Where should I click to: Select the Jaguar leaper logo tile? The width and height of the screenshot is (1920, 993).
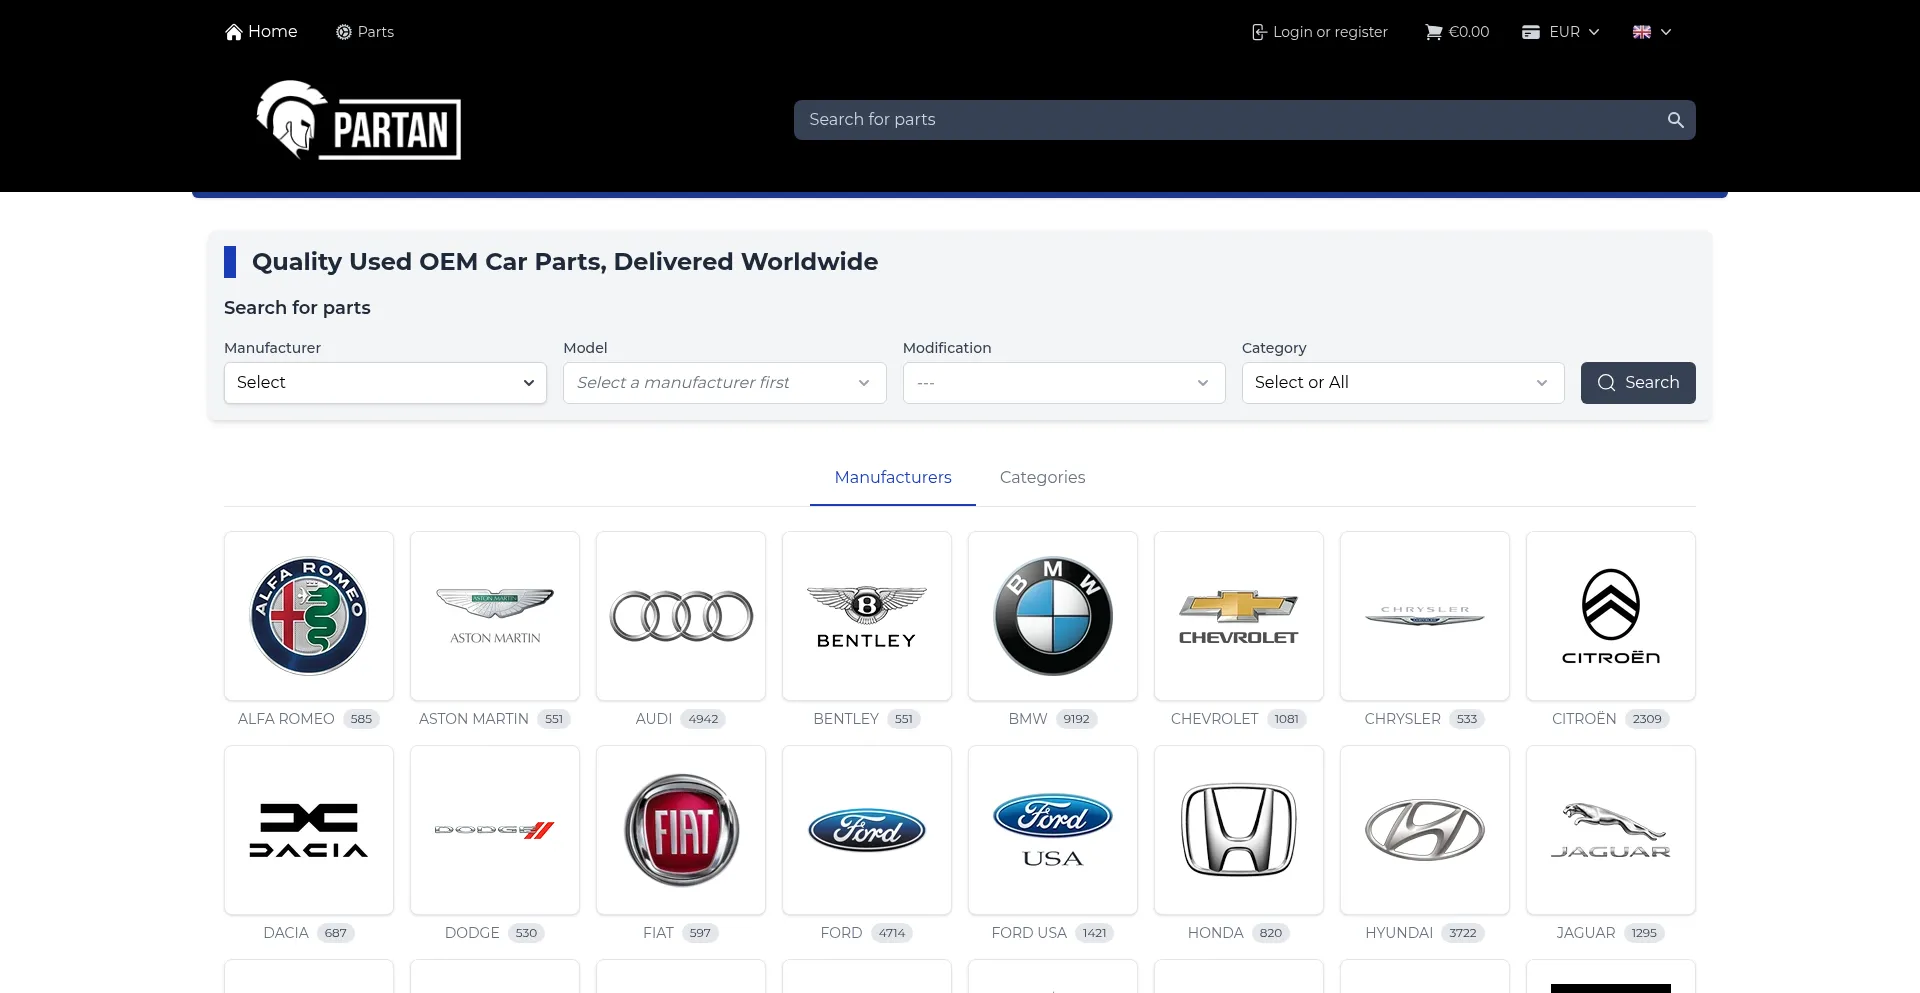tap(1611, 830)
